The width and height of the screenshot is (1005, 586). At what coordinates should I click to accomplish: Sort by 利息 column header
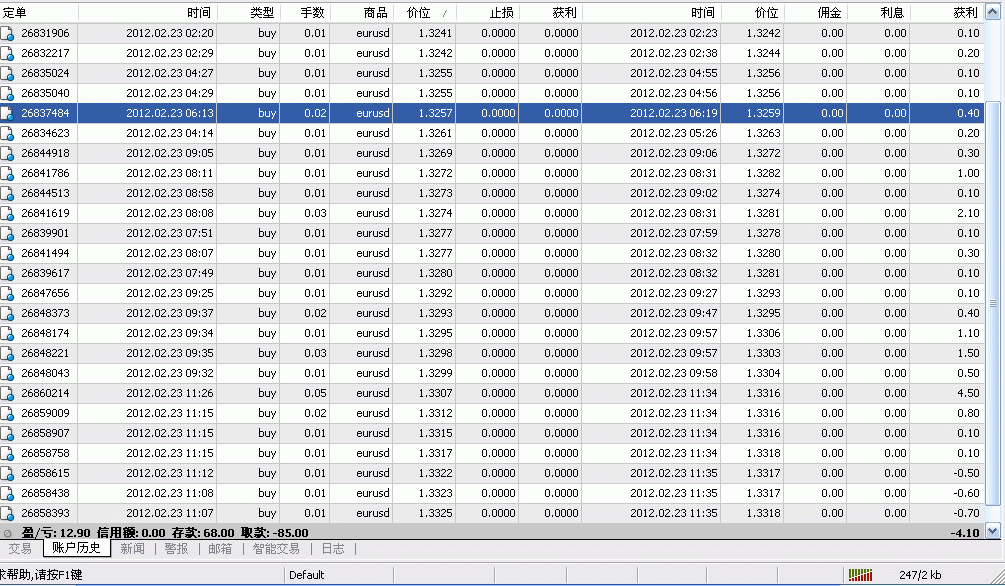(x=878, y=13)
